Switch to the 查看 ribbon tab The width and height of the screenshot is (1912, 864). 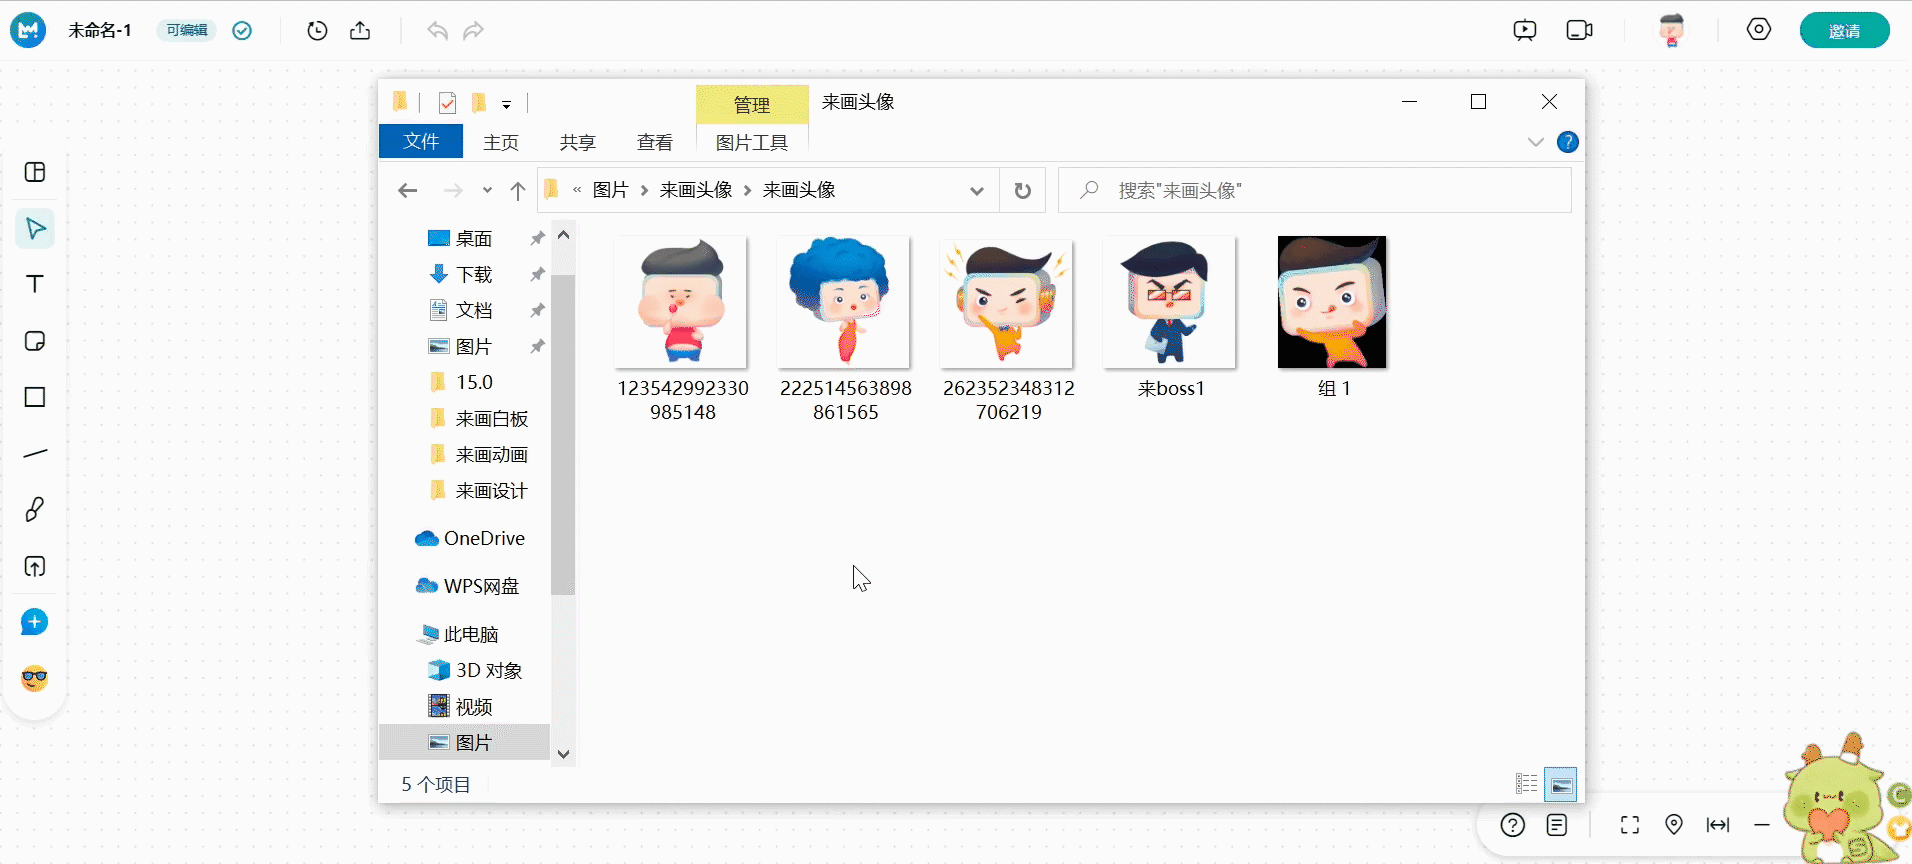point(655,142)
